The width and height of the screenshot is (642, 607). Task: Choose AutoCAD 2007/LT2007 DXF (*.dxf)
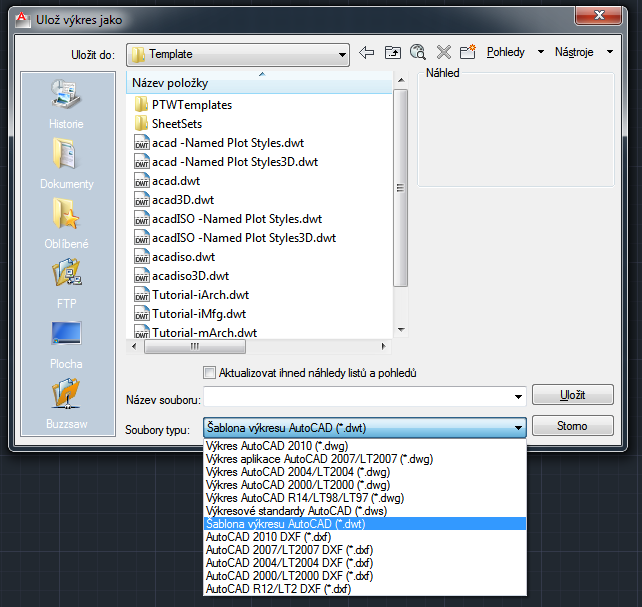(364, 550)
